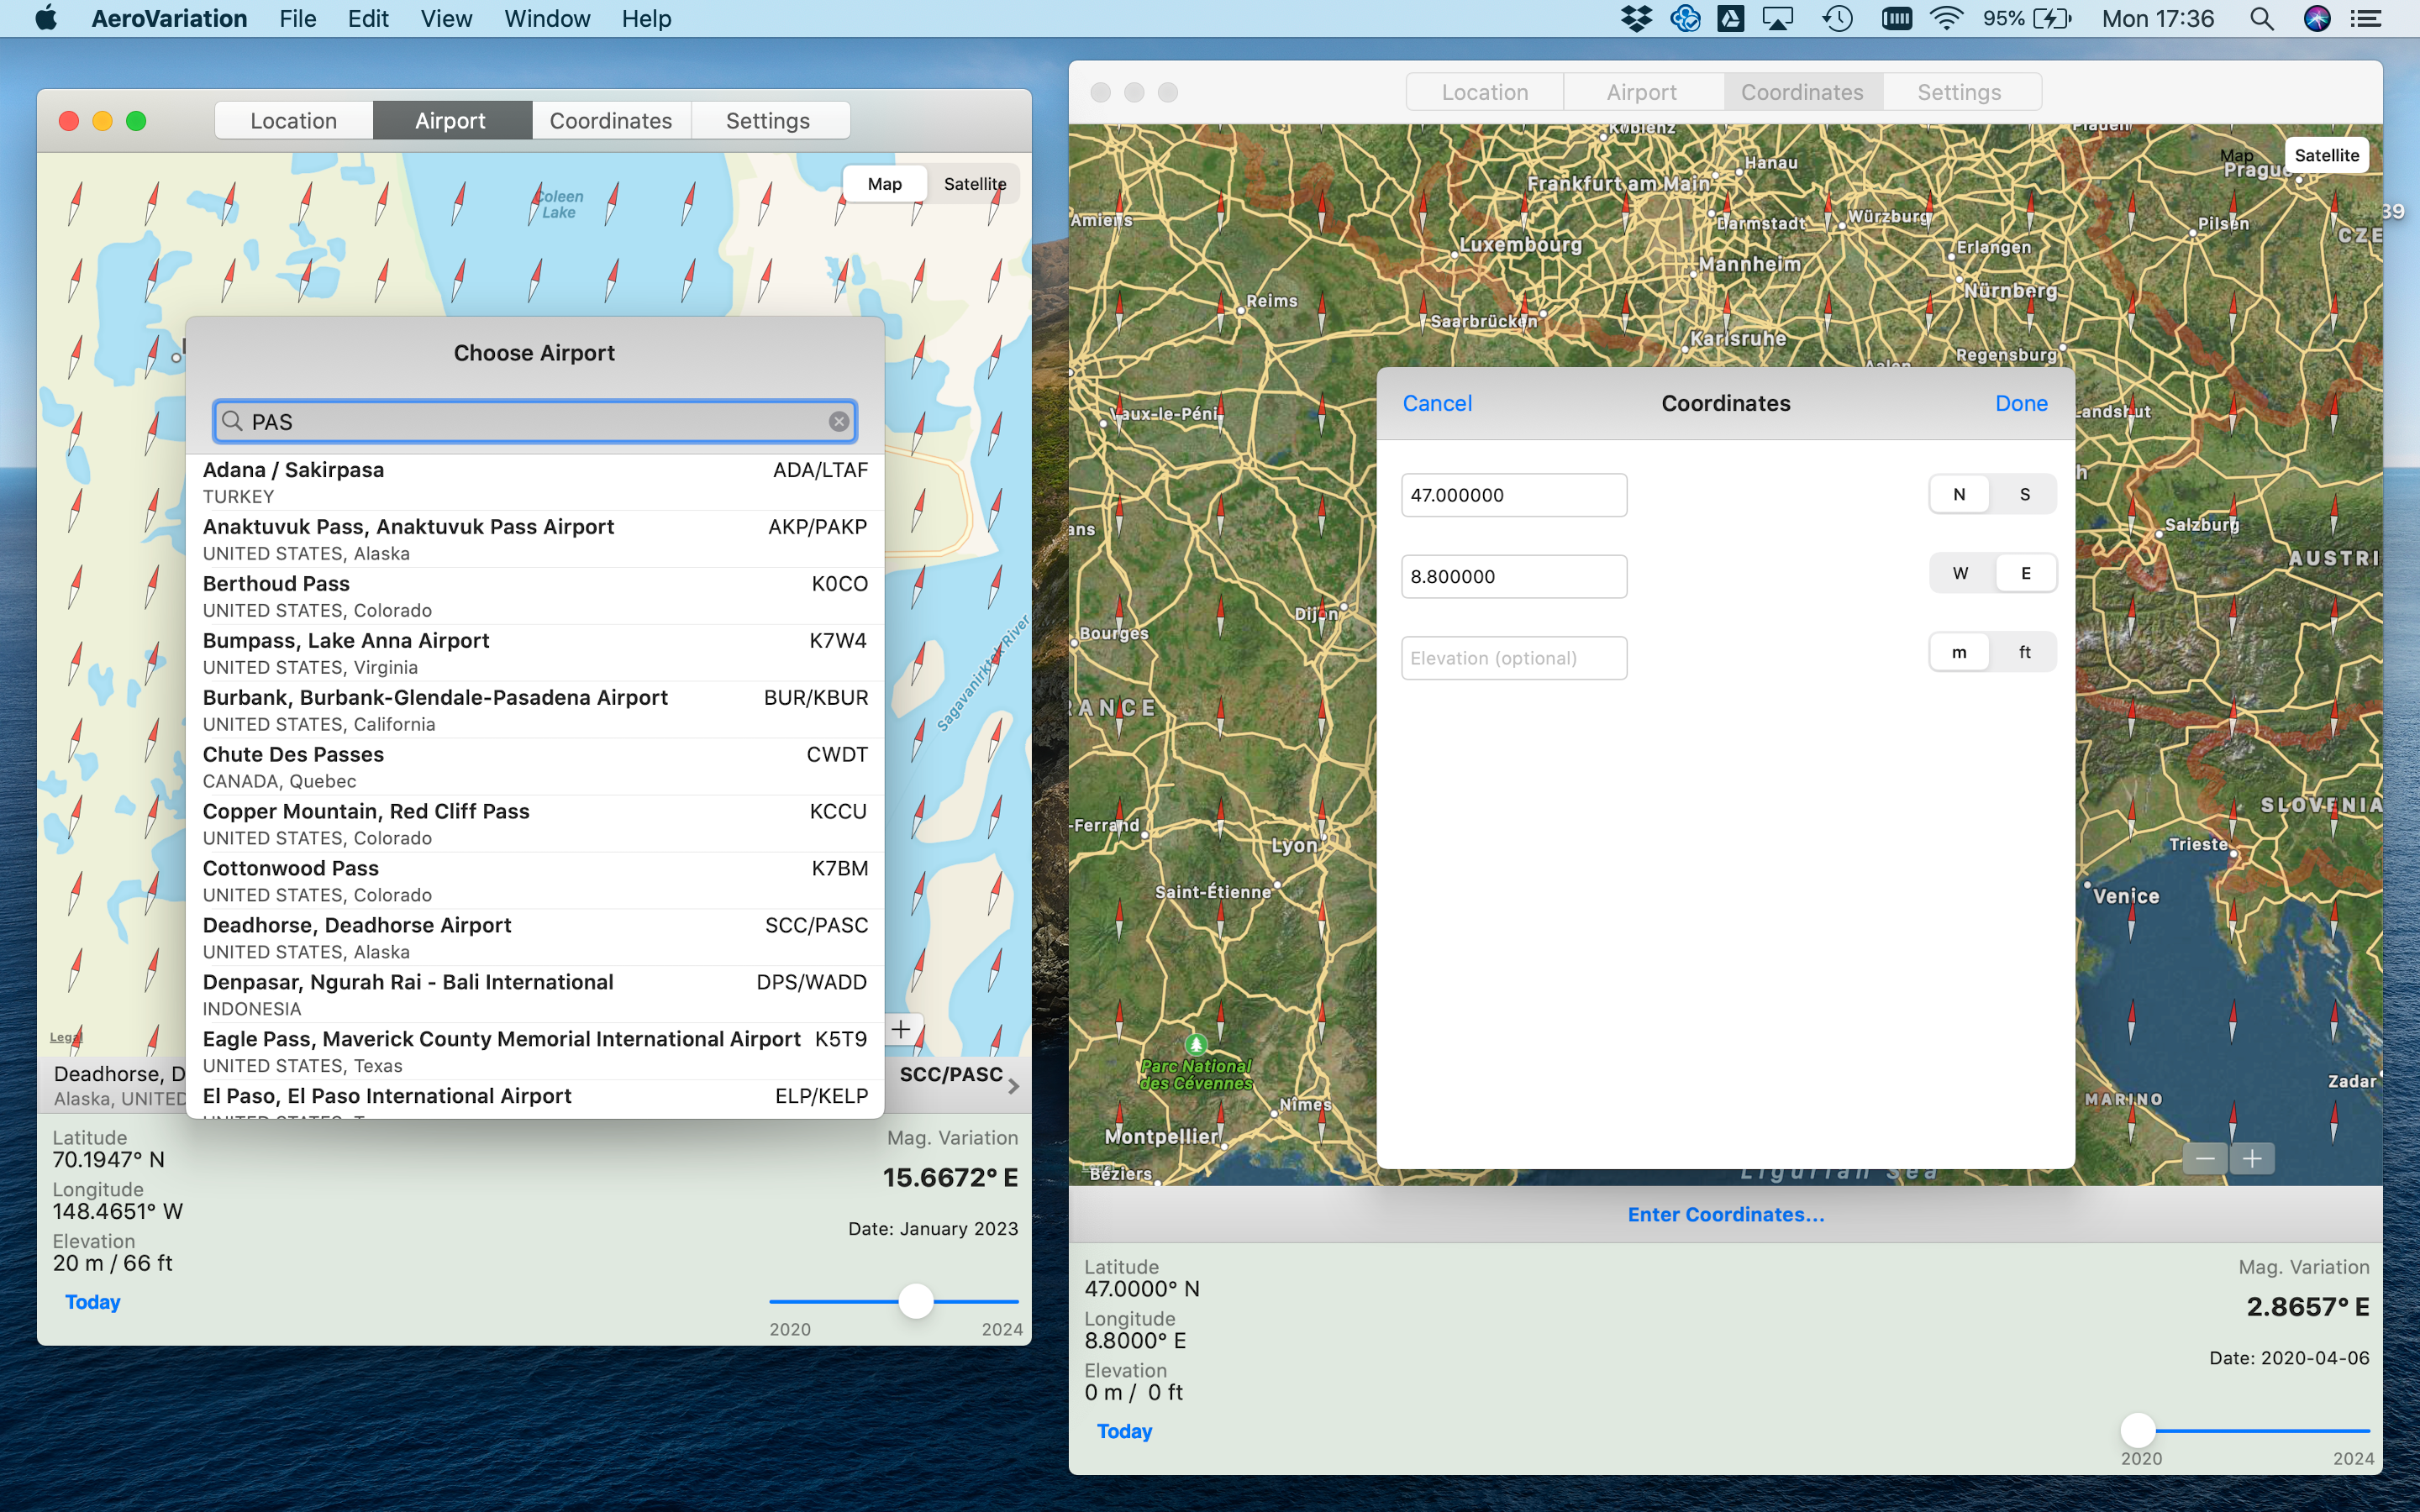Click the date slider in left window
Screen dimensions: 2420x1512
tap(894, 1301)
